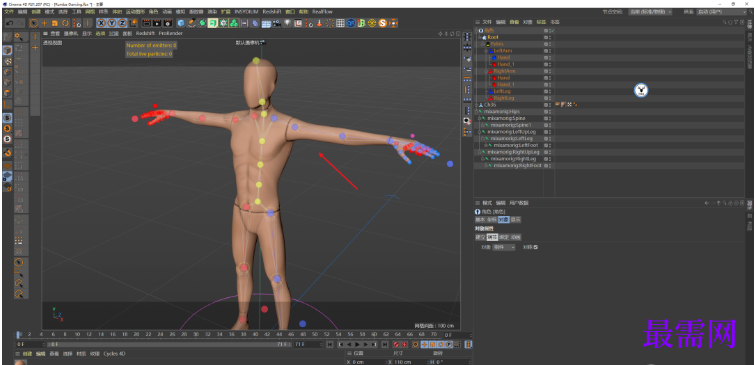This screenshot has height=365, width=755.
Task: Collapse the LeftArm tree node
Action: click(x=485, y=51)
